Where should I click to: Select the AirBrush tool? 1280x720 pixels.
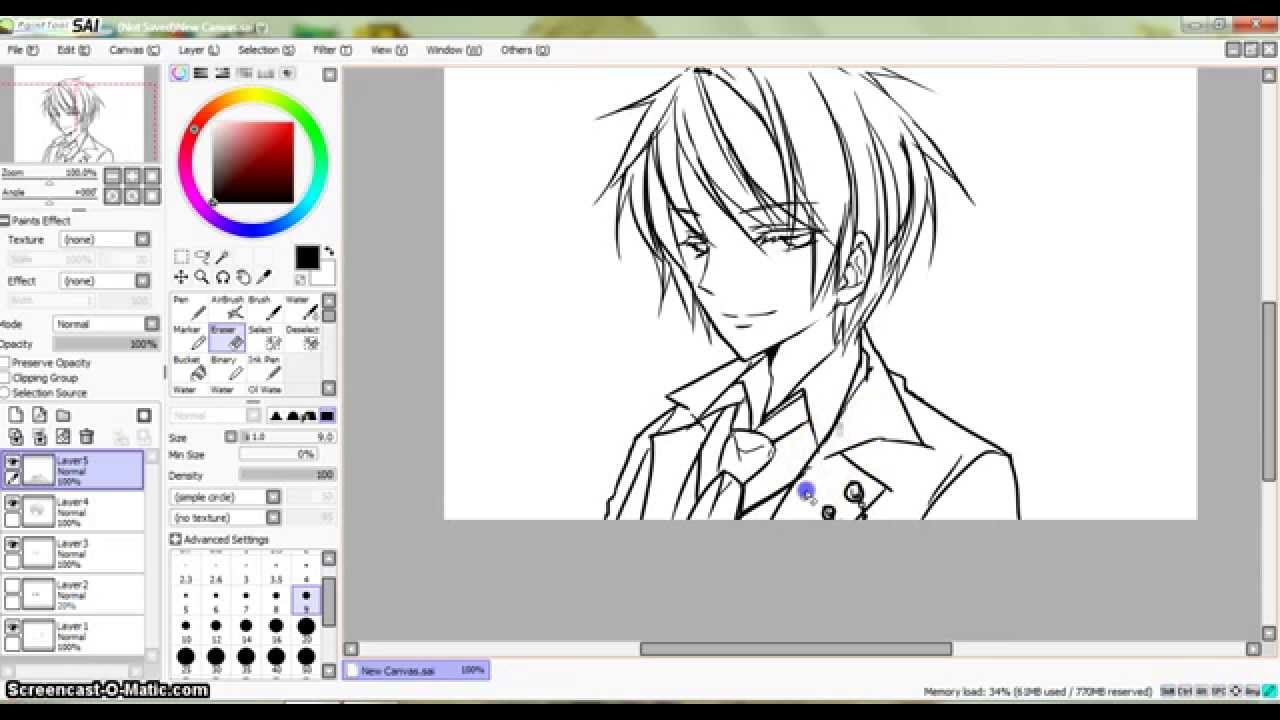click(x=227, y=308)
